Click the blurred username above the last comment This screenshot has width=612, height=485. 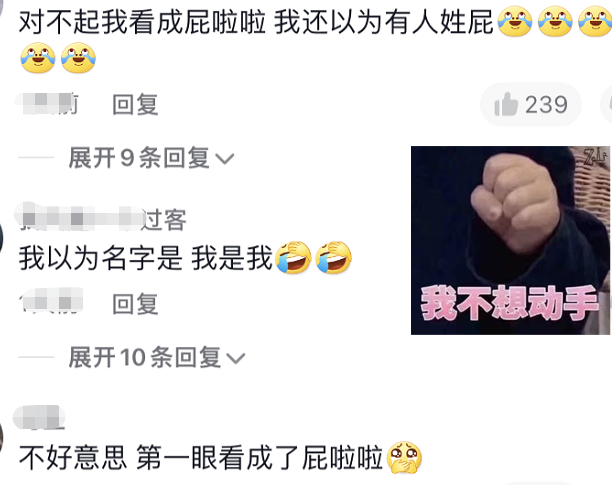click(39, 417)
